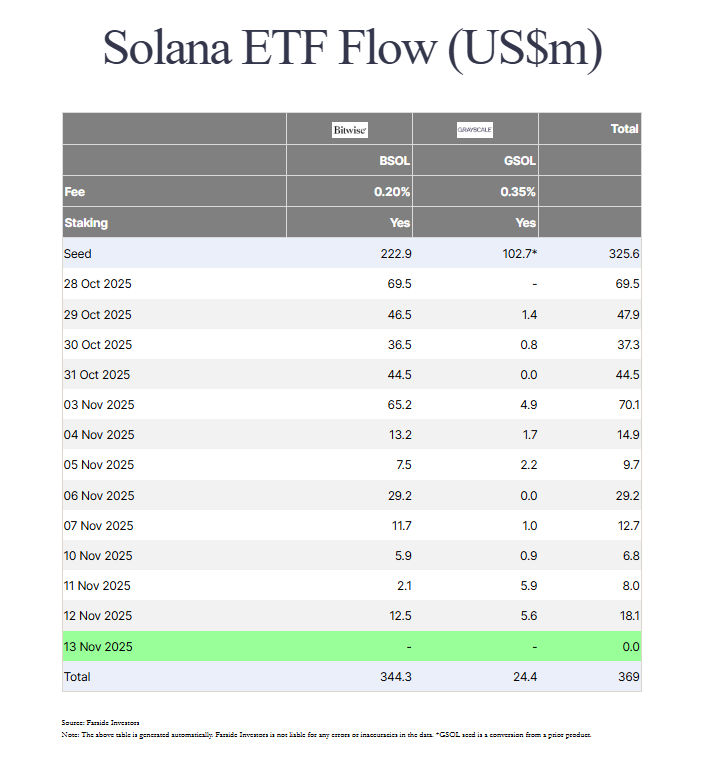Click the Seed row label
Screen dimensions: 701x766
tap(77, 254)
